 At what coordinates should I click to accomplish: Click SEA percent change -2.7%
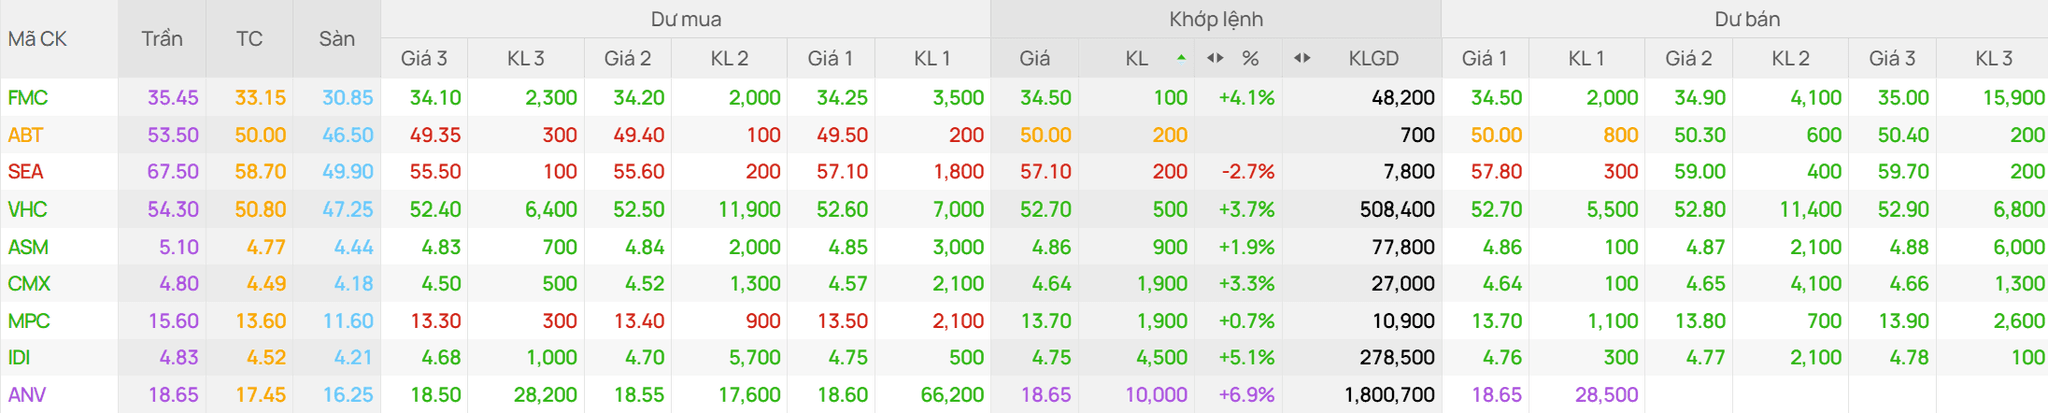tap(1249, 172)
